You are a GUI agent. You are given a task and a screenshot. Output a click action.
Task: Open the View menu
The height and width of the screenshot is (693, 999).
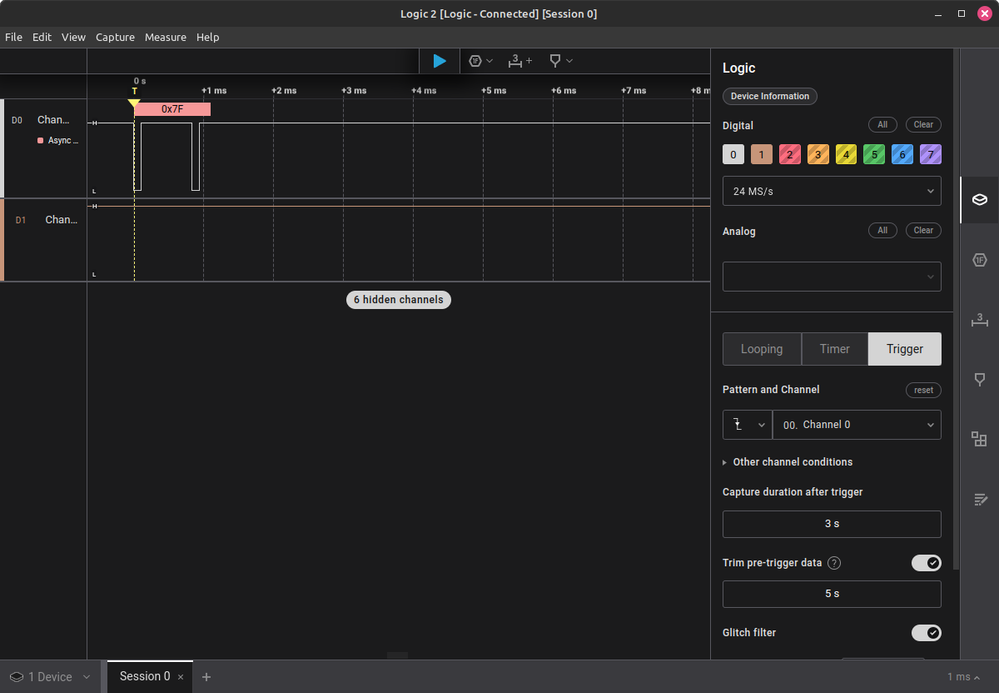coord(73,37)
